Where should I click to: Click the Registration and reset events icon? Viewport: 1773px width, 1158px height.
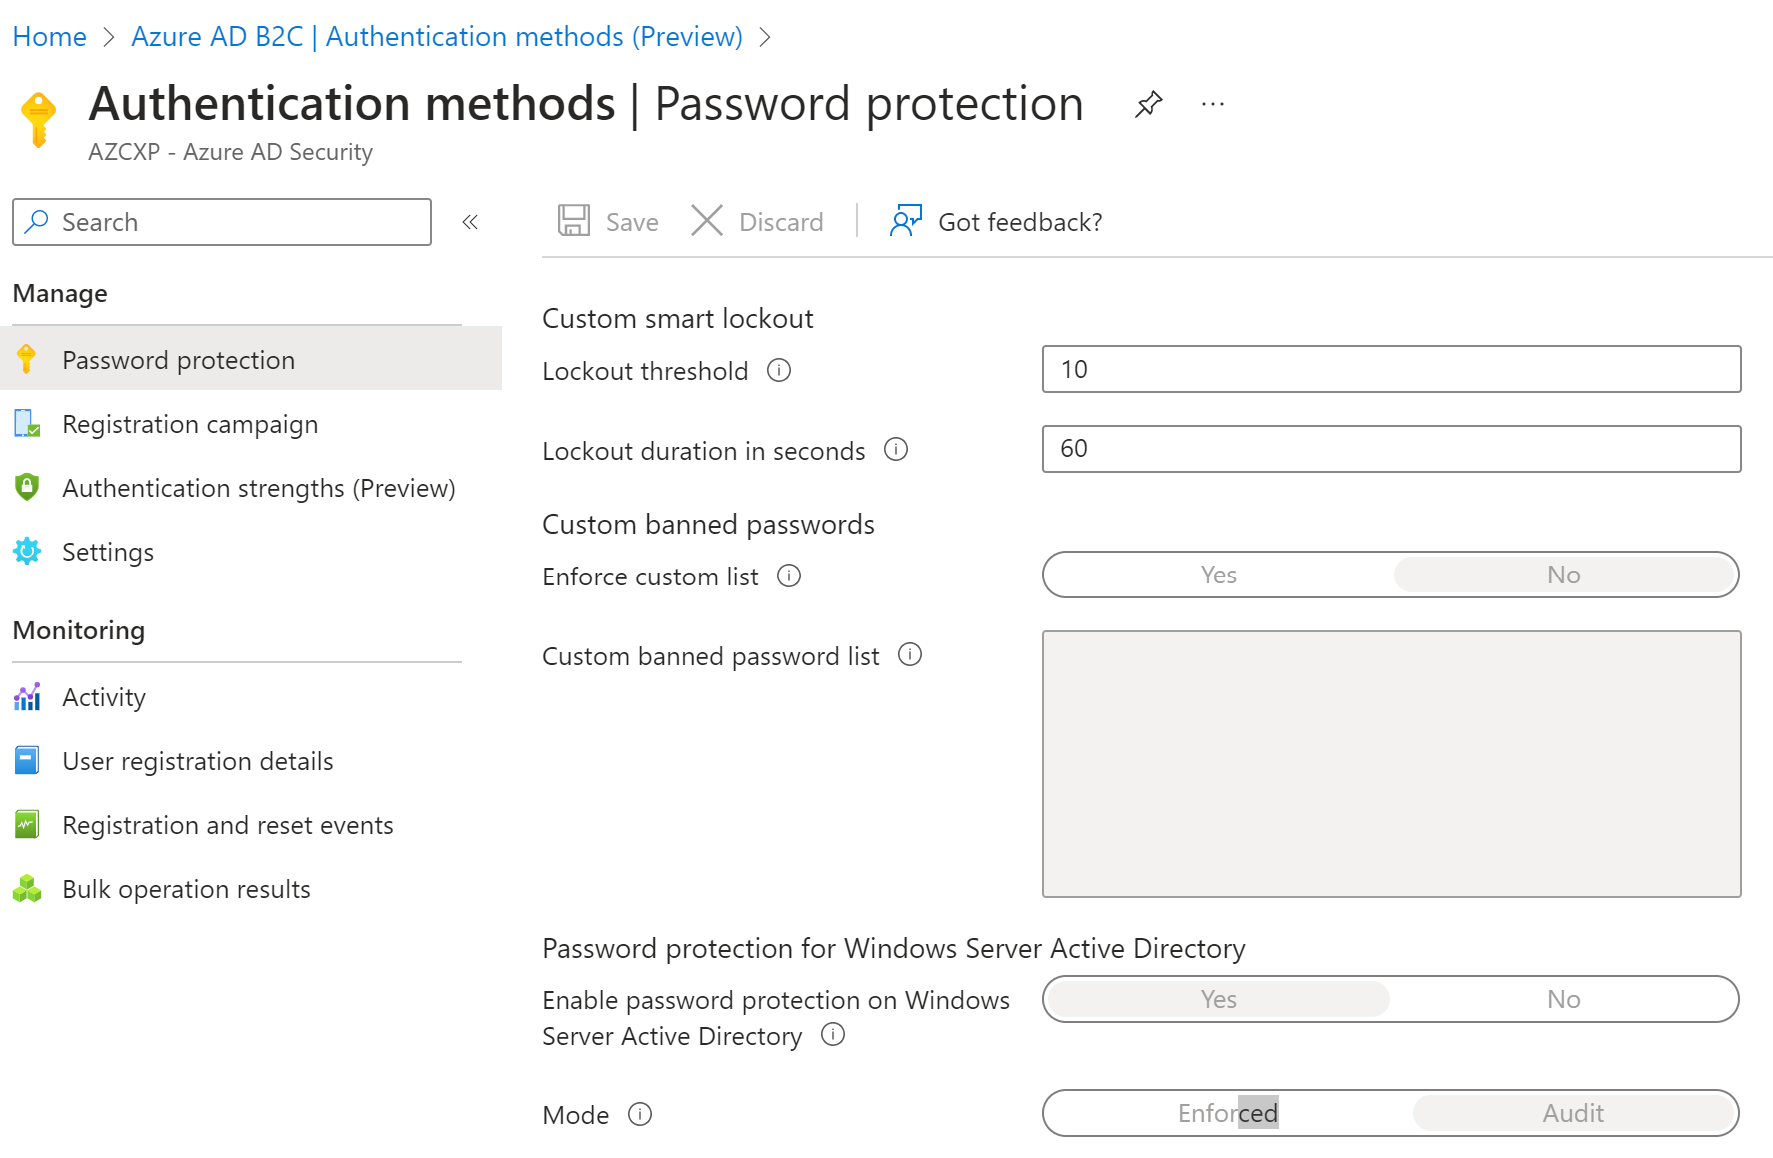(27, 824)
